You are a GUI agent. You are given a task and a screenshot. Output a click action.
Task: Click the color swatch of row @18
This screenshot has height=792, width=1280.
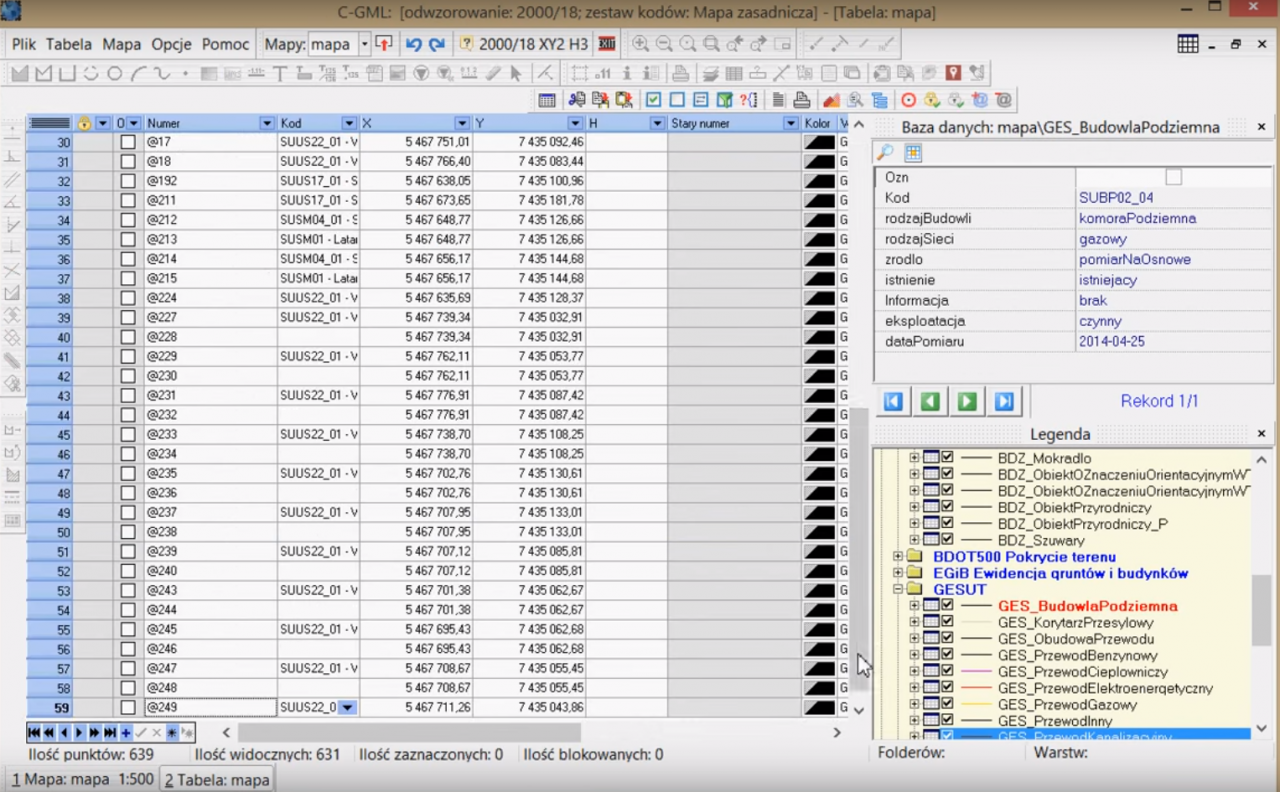click(x=819, y=162)
